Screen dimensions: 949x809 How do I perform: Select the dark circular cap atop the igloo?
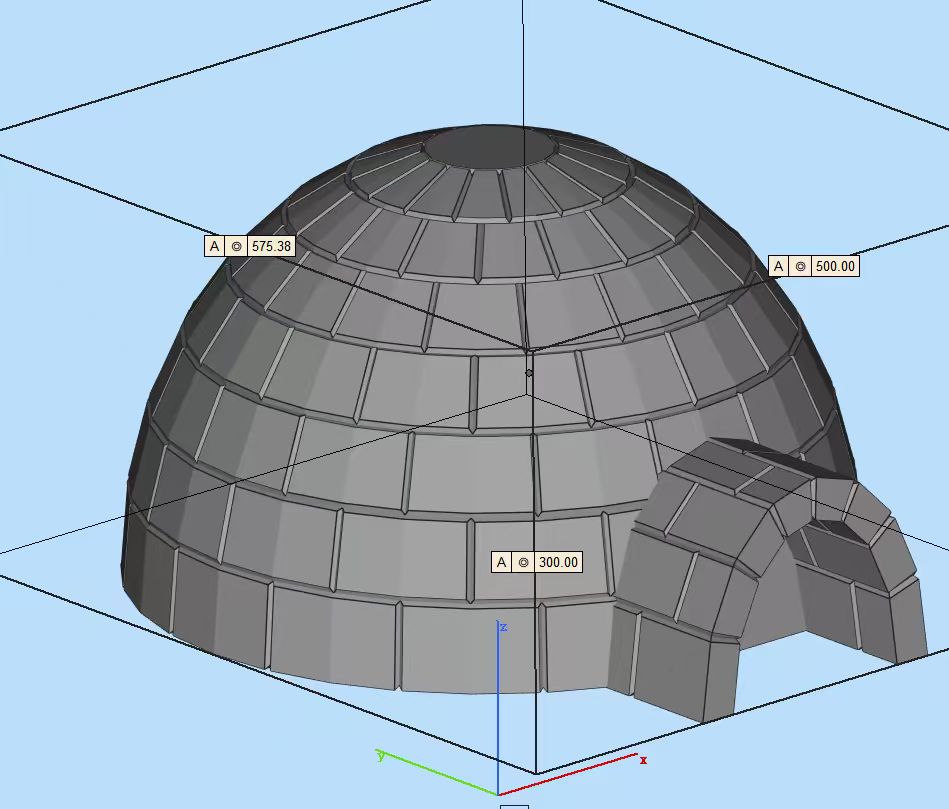click(490, 148)
